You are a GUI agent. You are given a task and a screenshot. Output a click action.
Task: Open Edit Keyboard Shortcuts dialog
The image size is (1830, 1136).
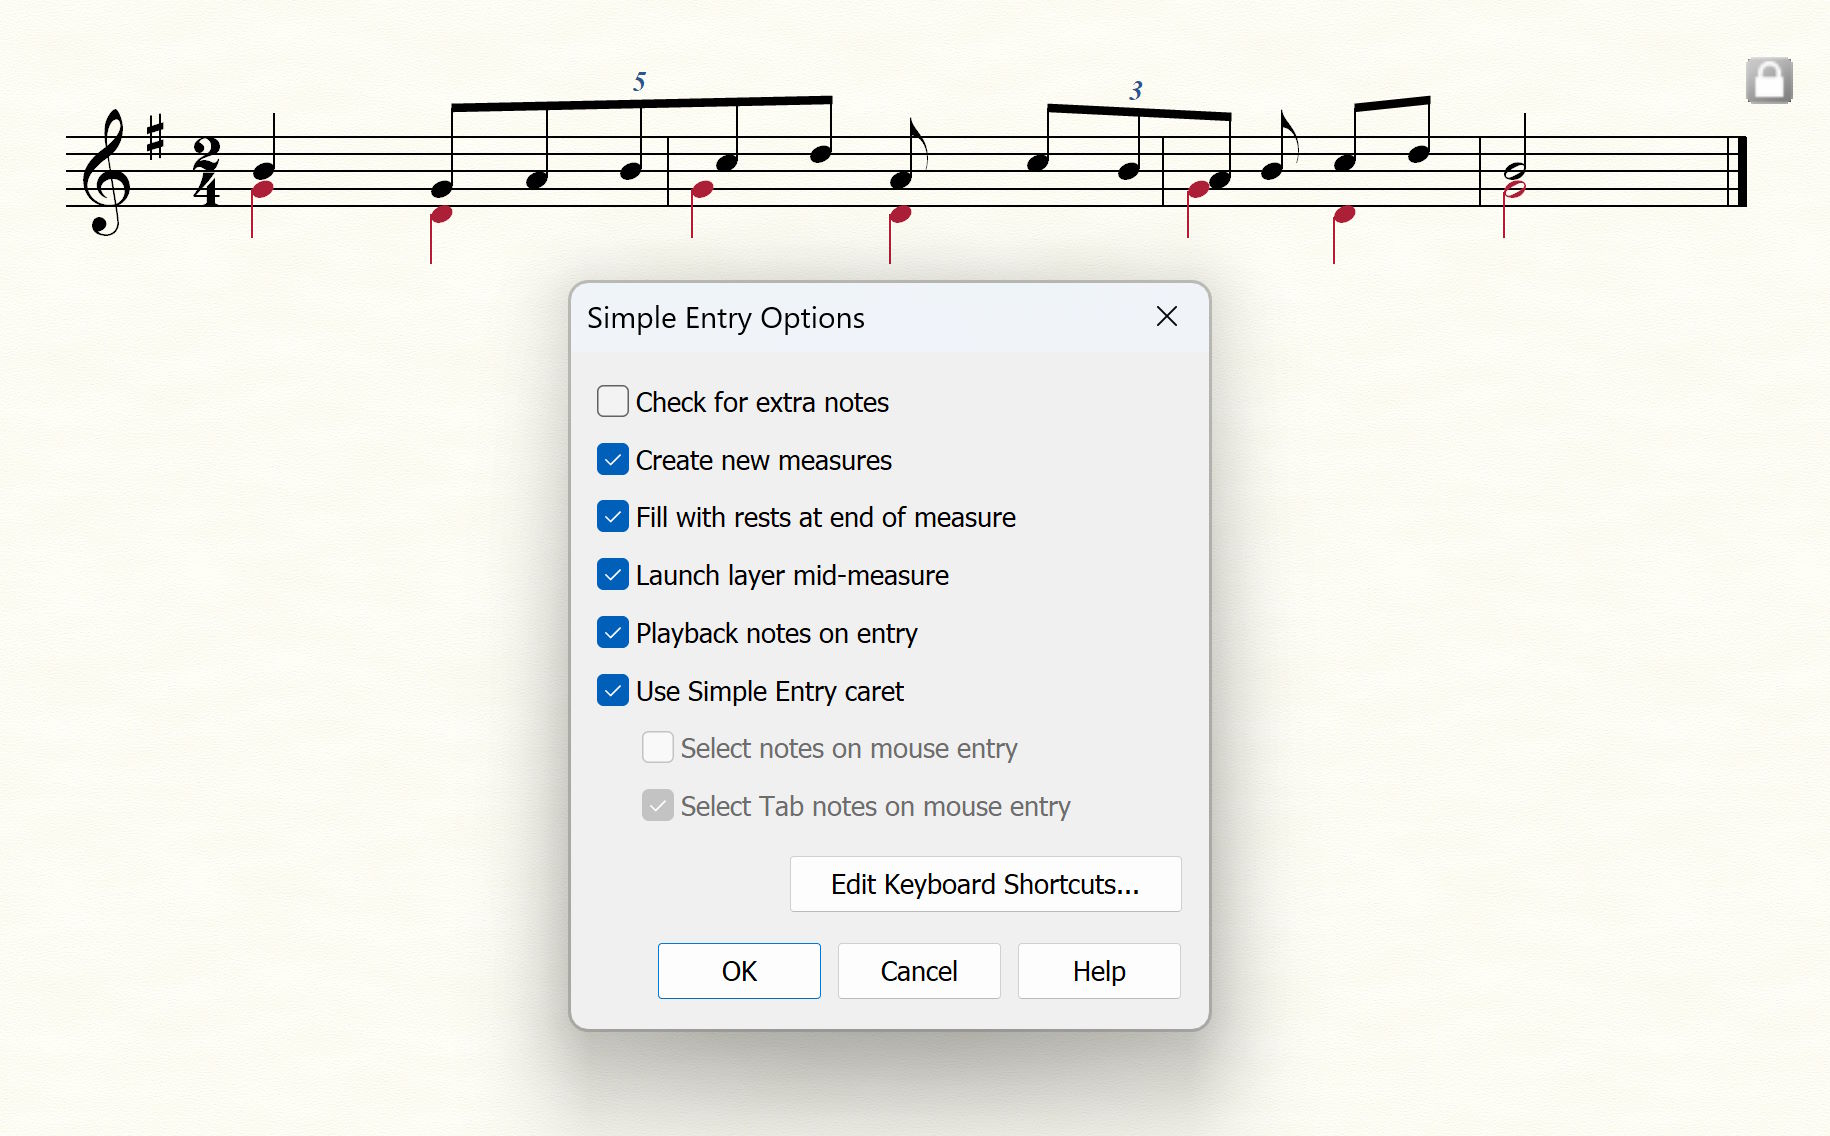[x=985, y=884]
